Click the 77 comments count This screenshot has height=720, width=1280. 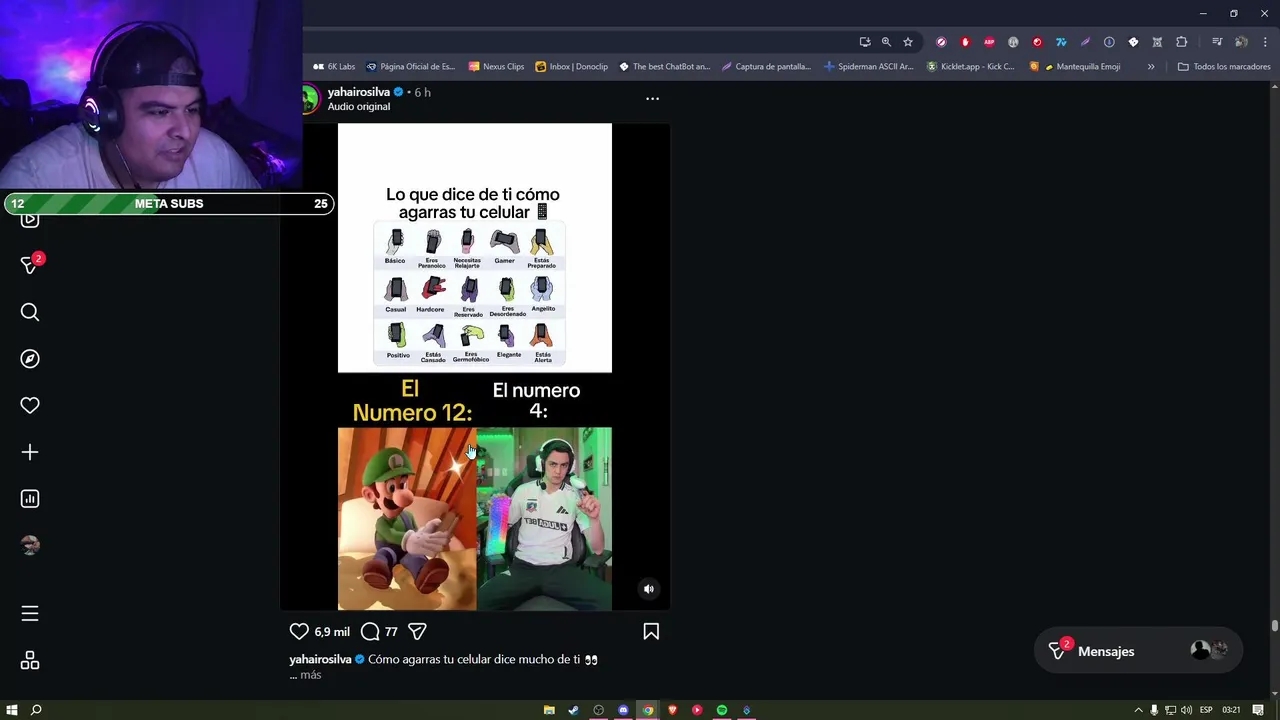click(x=391, y=632)
